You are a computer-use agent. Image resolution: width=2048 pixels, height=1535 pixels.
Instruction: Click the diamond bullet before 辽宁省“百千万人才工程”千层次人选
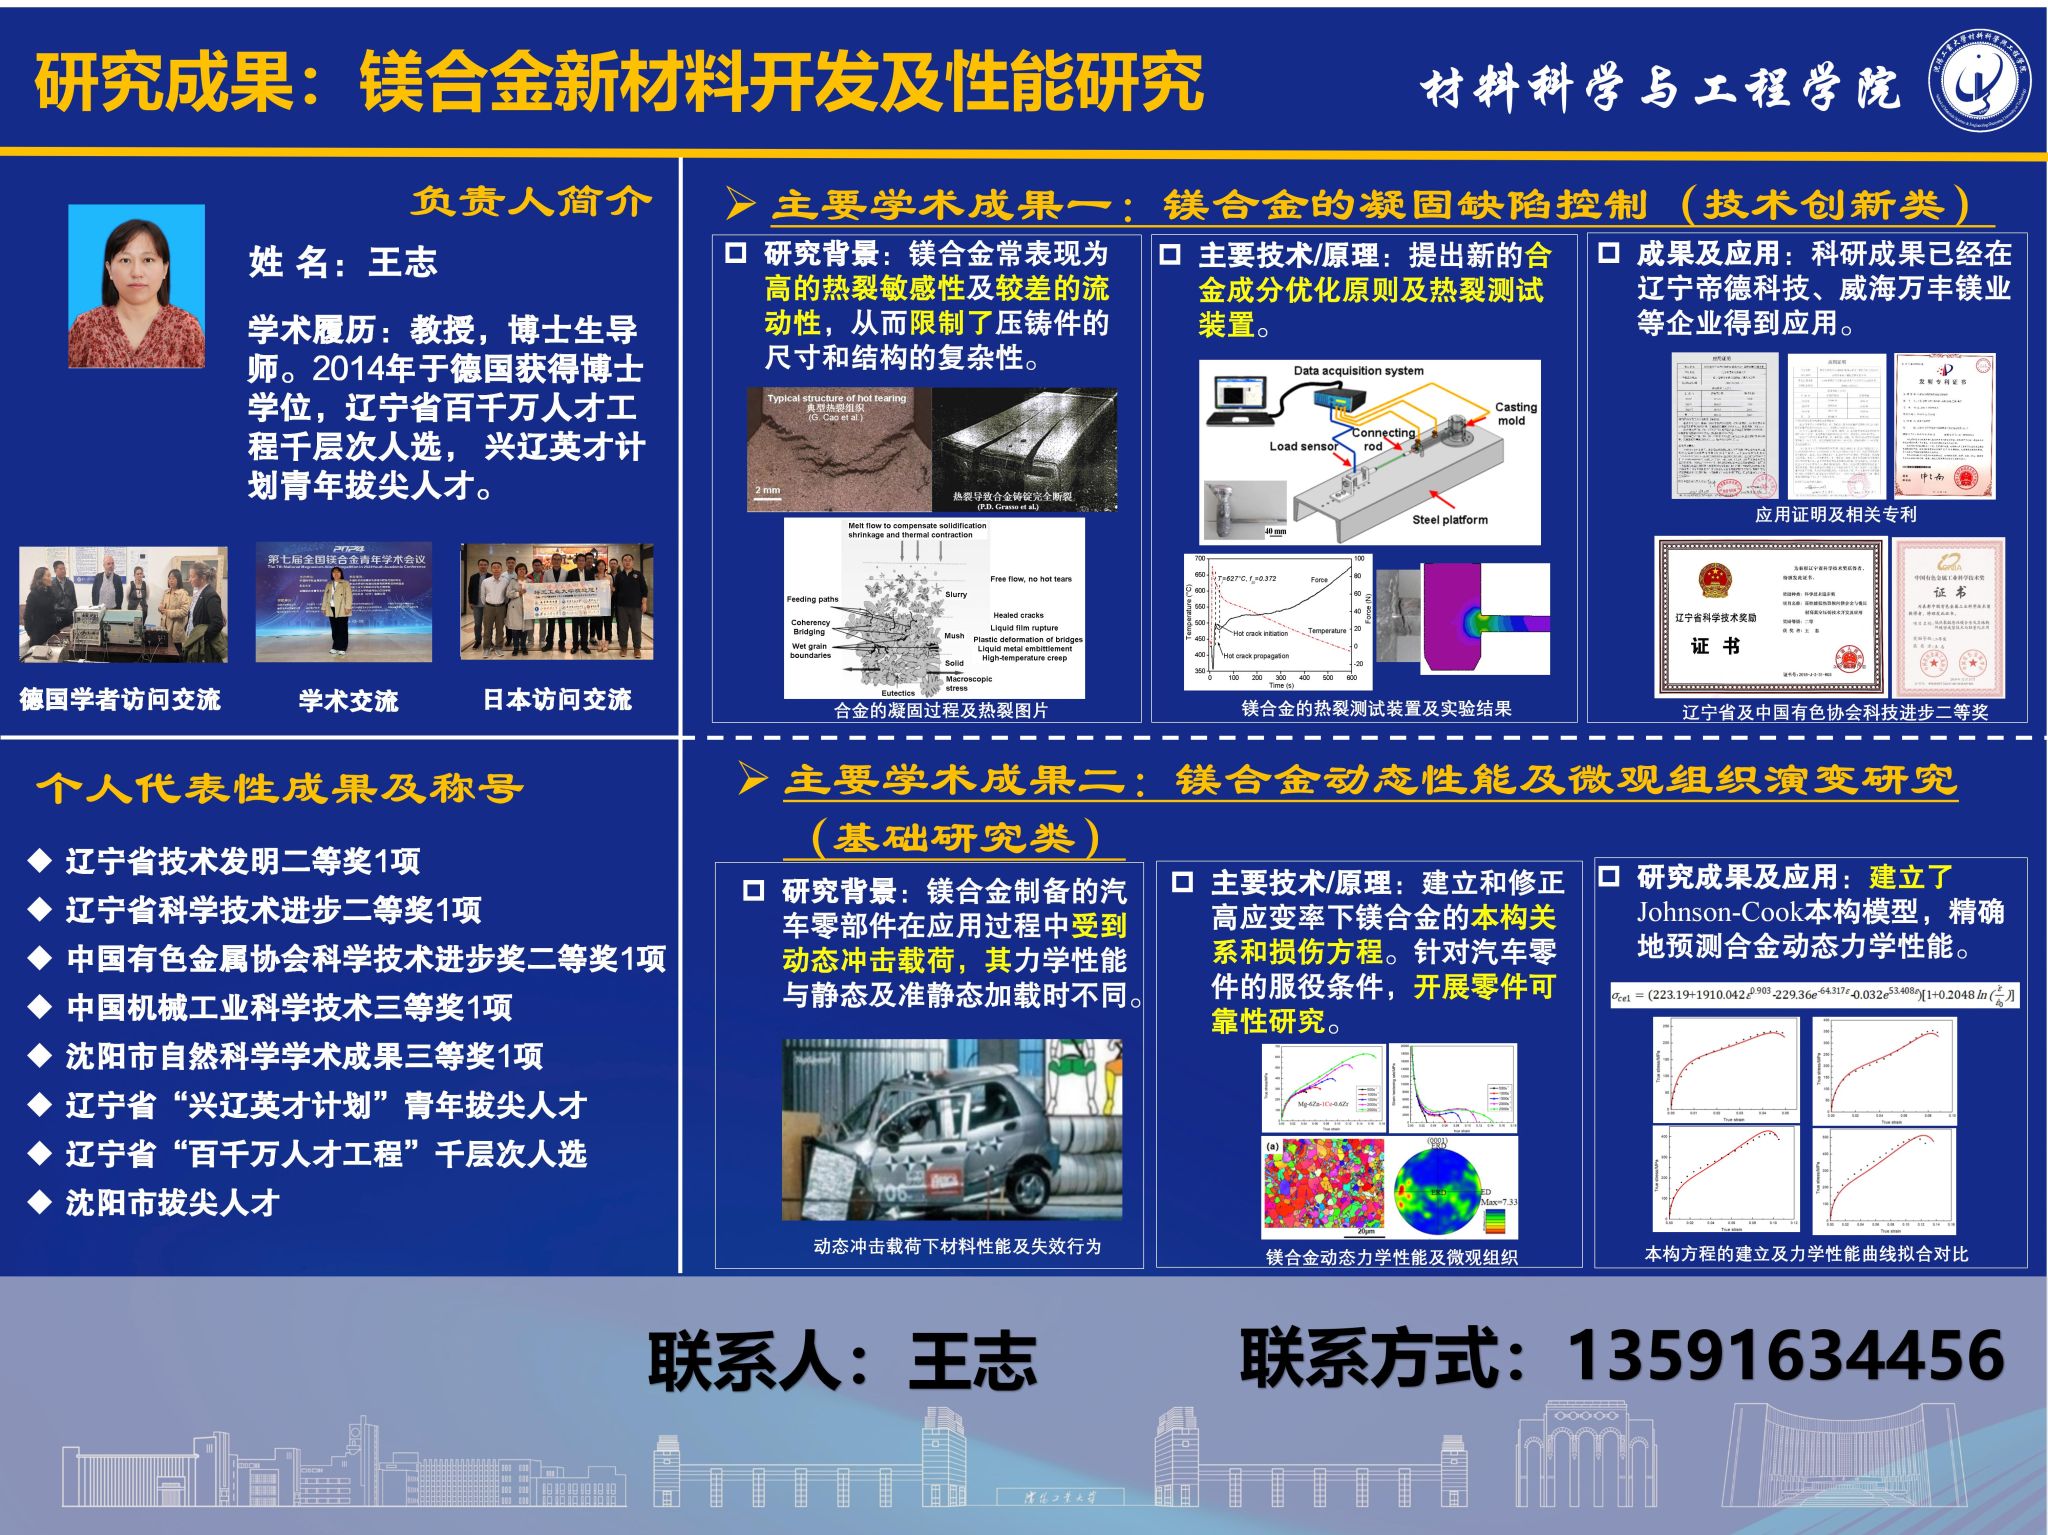[x=40, y=1153]
